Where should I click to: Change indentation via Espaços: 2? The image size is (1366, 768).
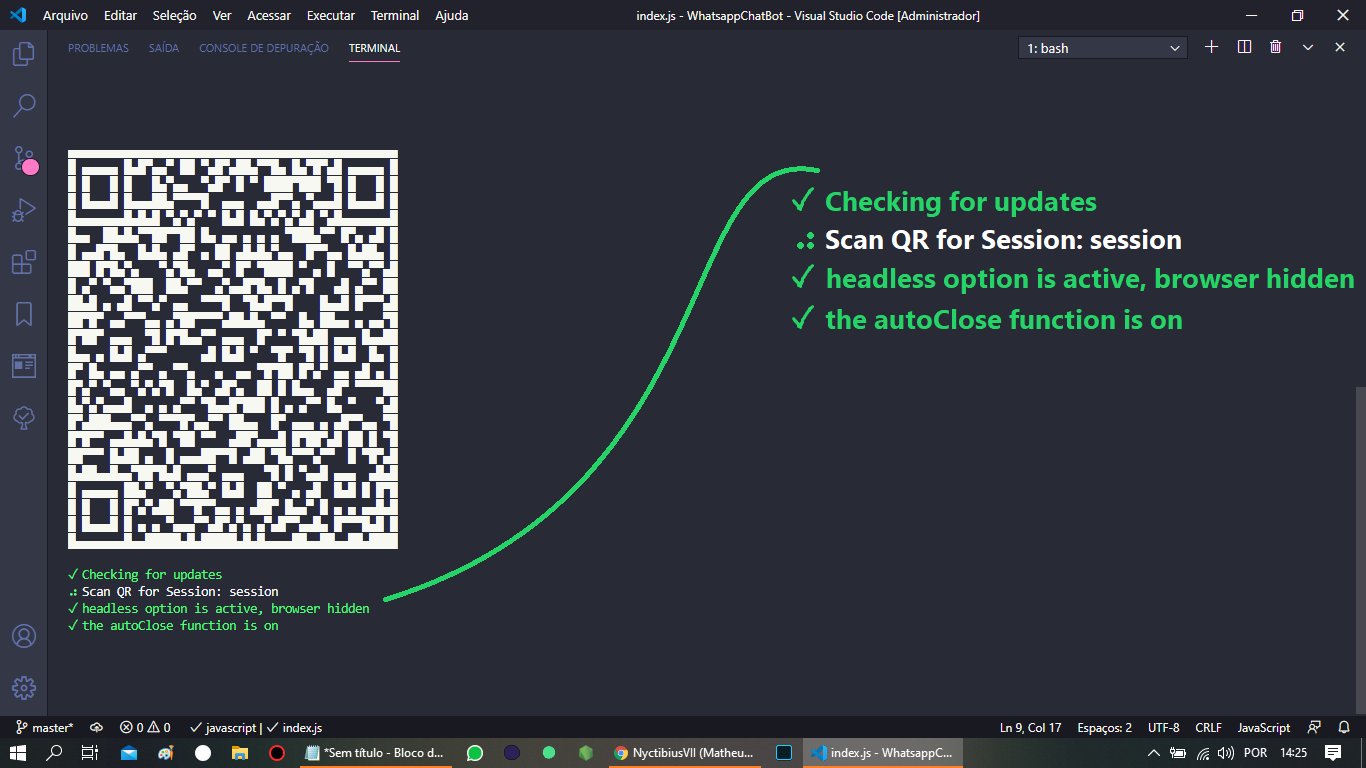[1104, 728]
